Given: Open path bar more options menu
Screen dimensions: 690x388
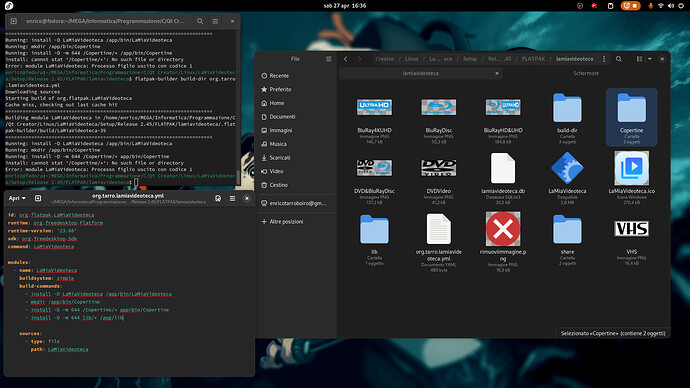Looking at the screenshot, I should (x=604, y=59).
